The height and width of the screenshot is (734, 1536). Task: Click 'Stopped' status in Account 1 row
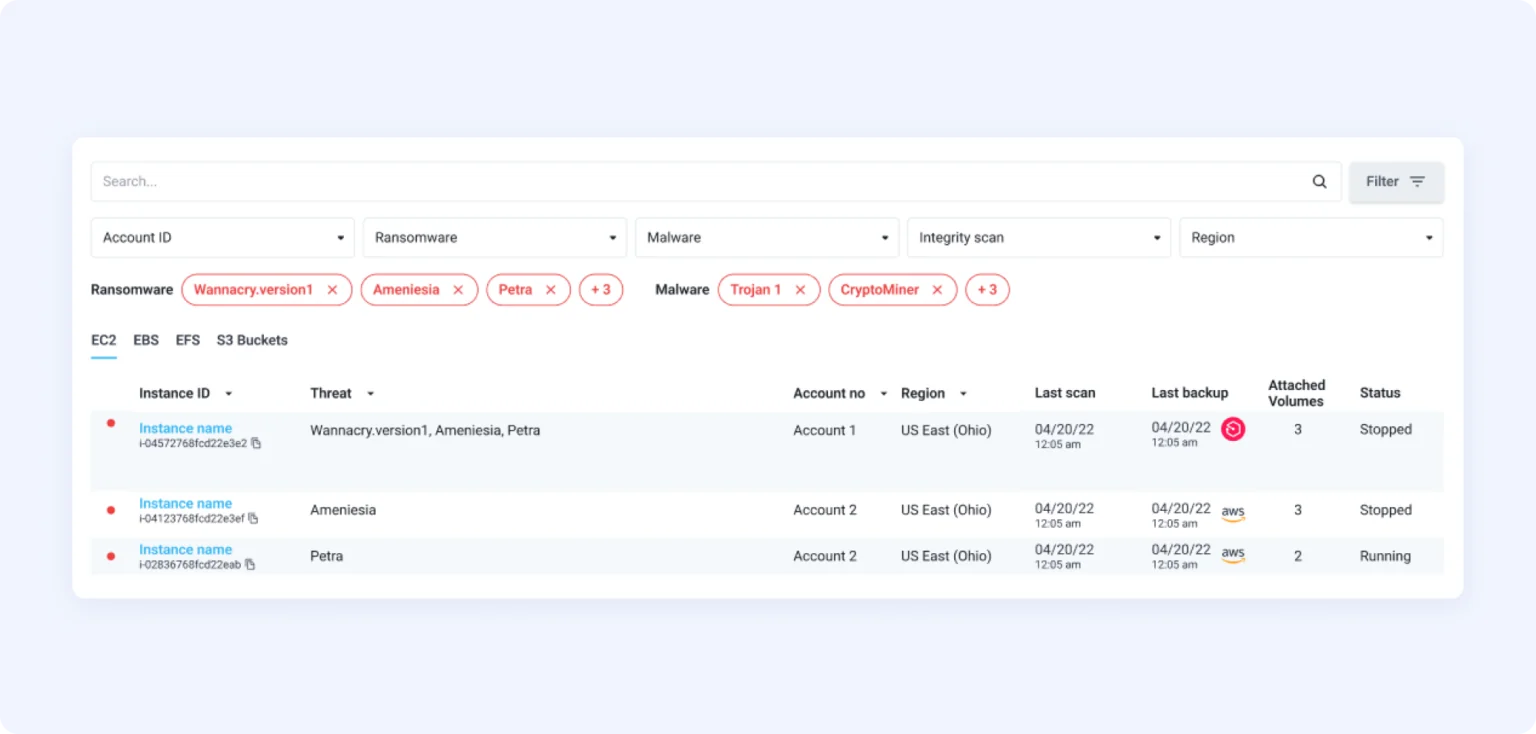pos(1385,429)
